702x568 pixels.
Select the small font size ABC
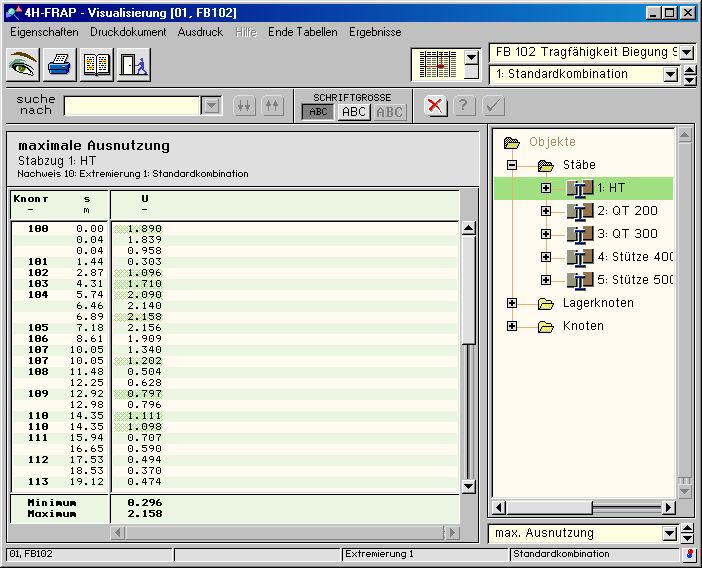click(x=318, y=112)
